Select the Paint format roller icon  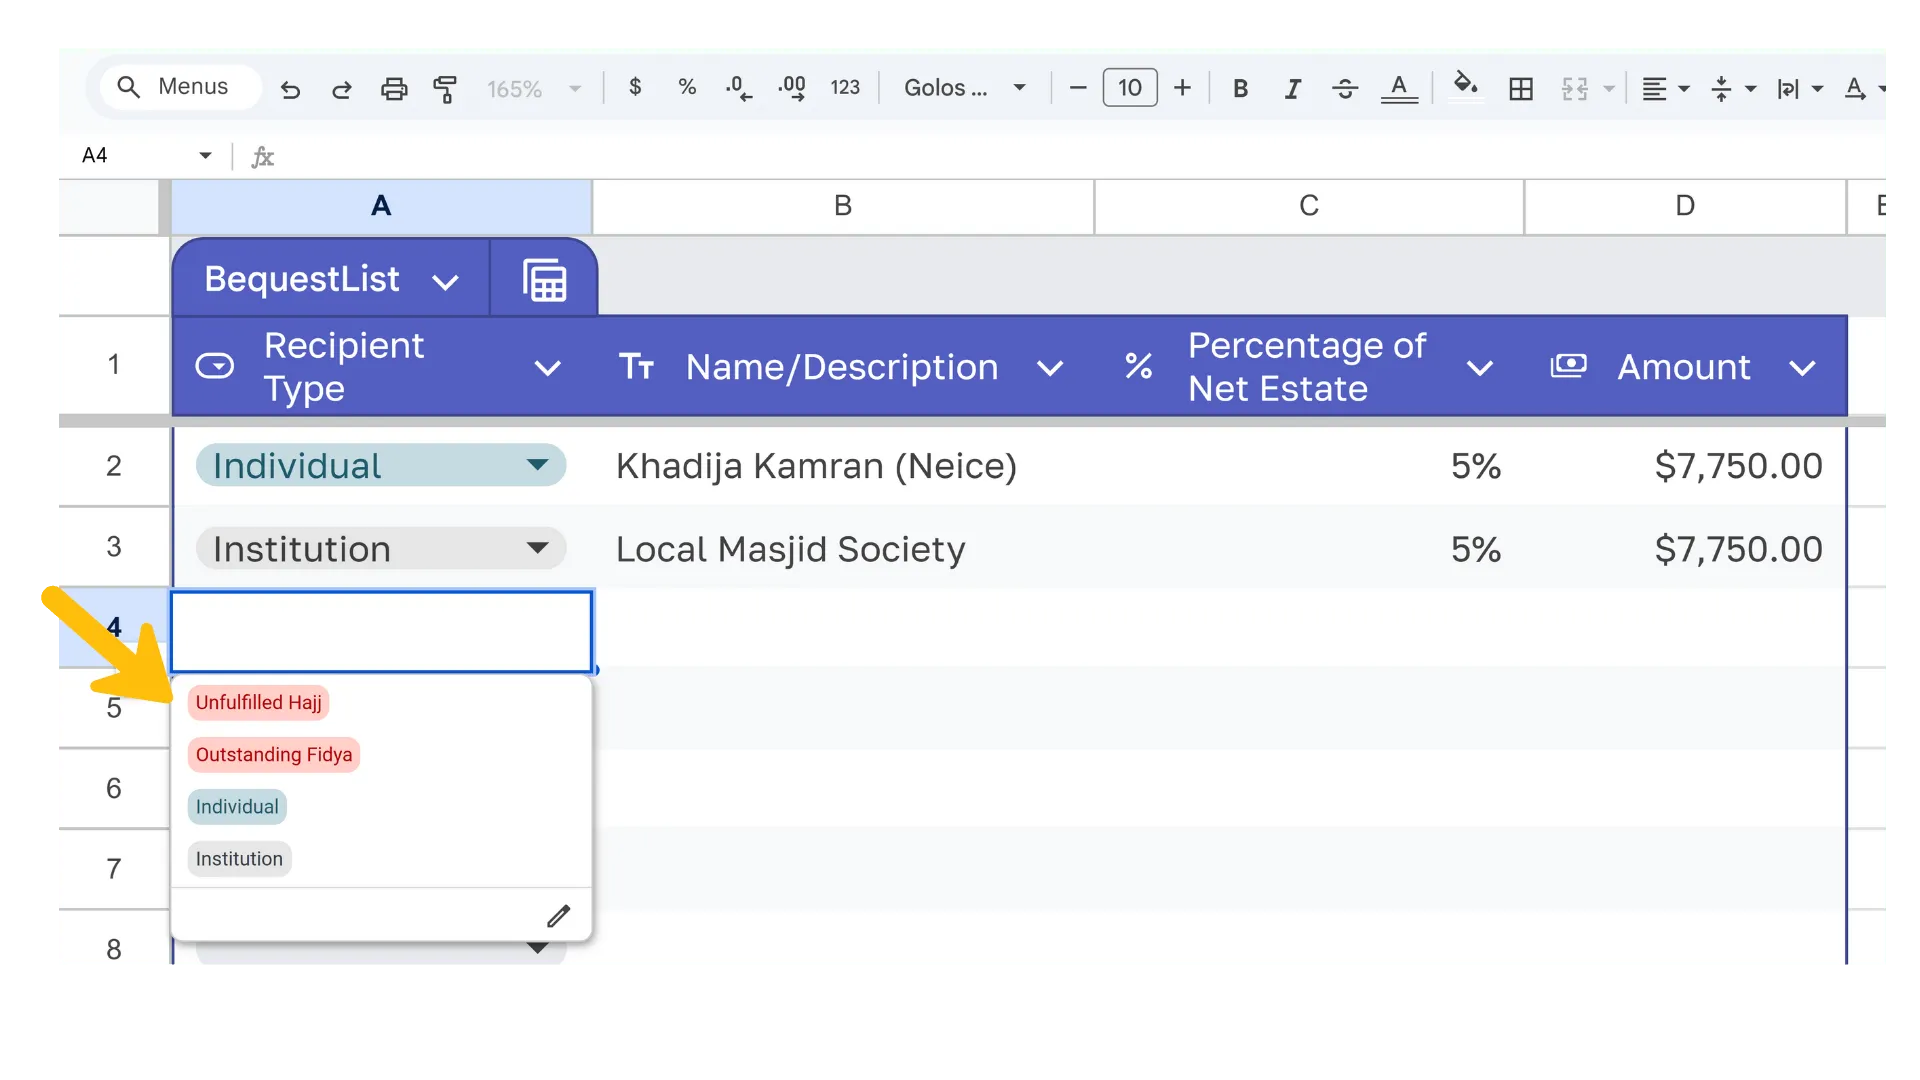coord(445,89)
